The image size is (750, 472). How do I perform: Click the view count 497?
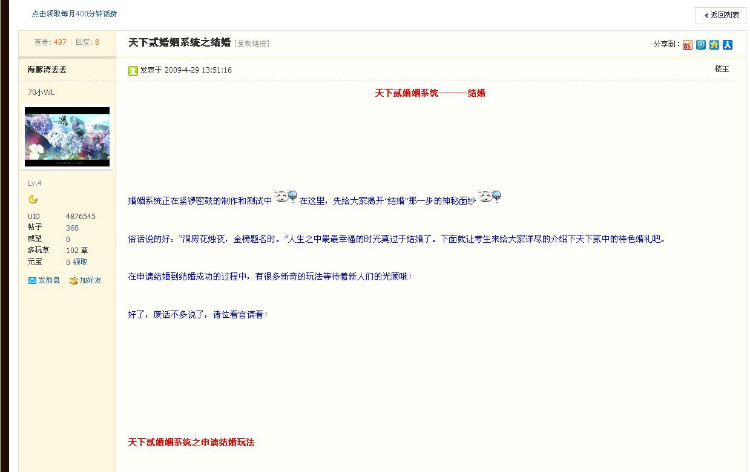(x=60, y=42)
